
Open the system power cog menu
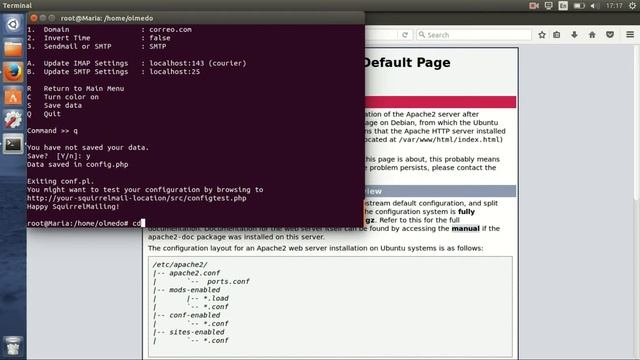coord(632,6)
